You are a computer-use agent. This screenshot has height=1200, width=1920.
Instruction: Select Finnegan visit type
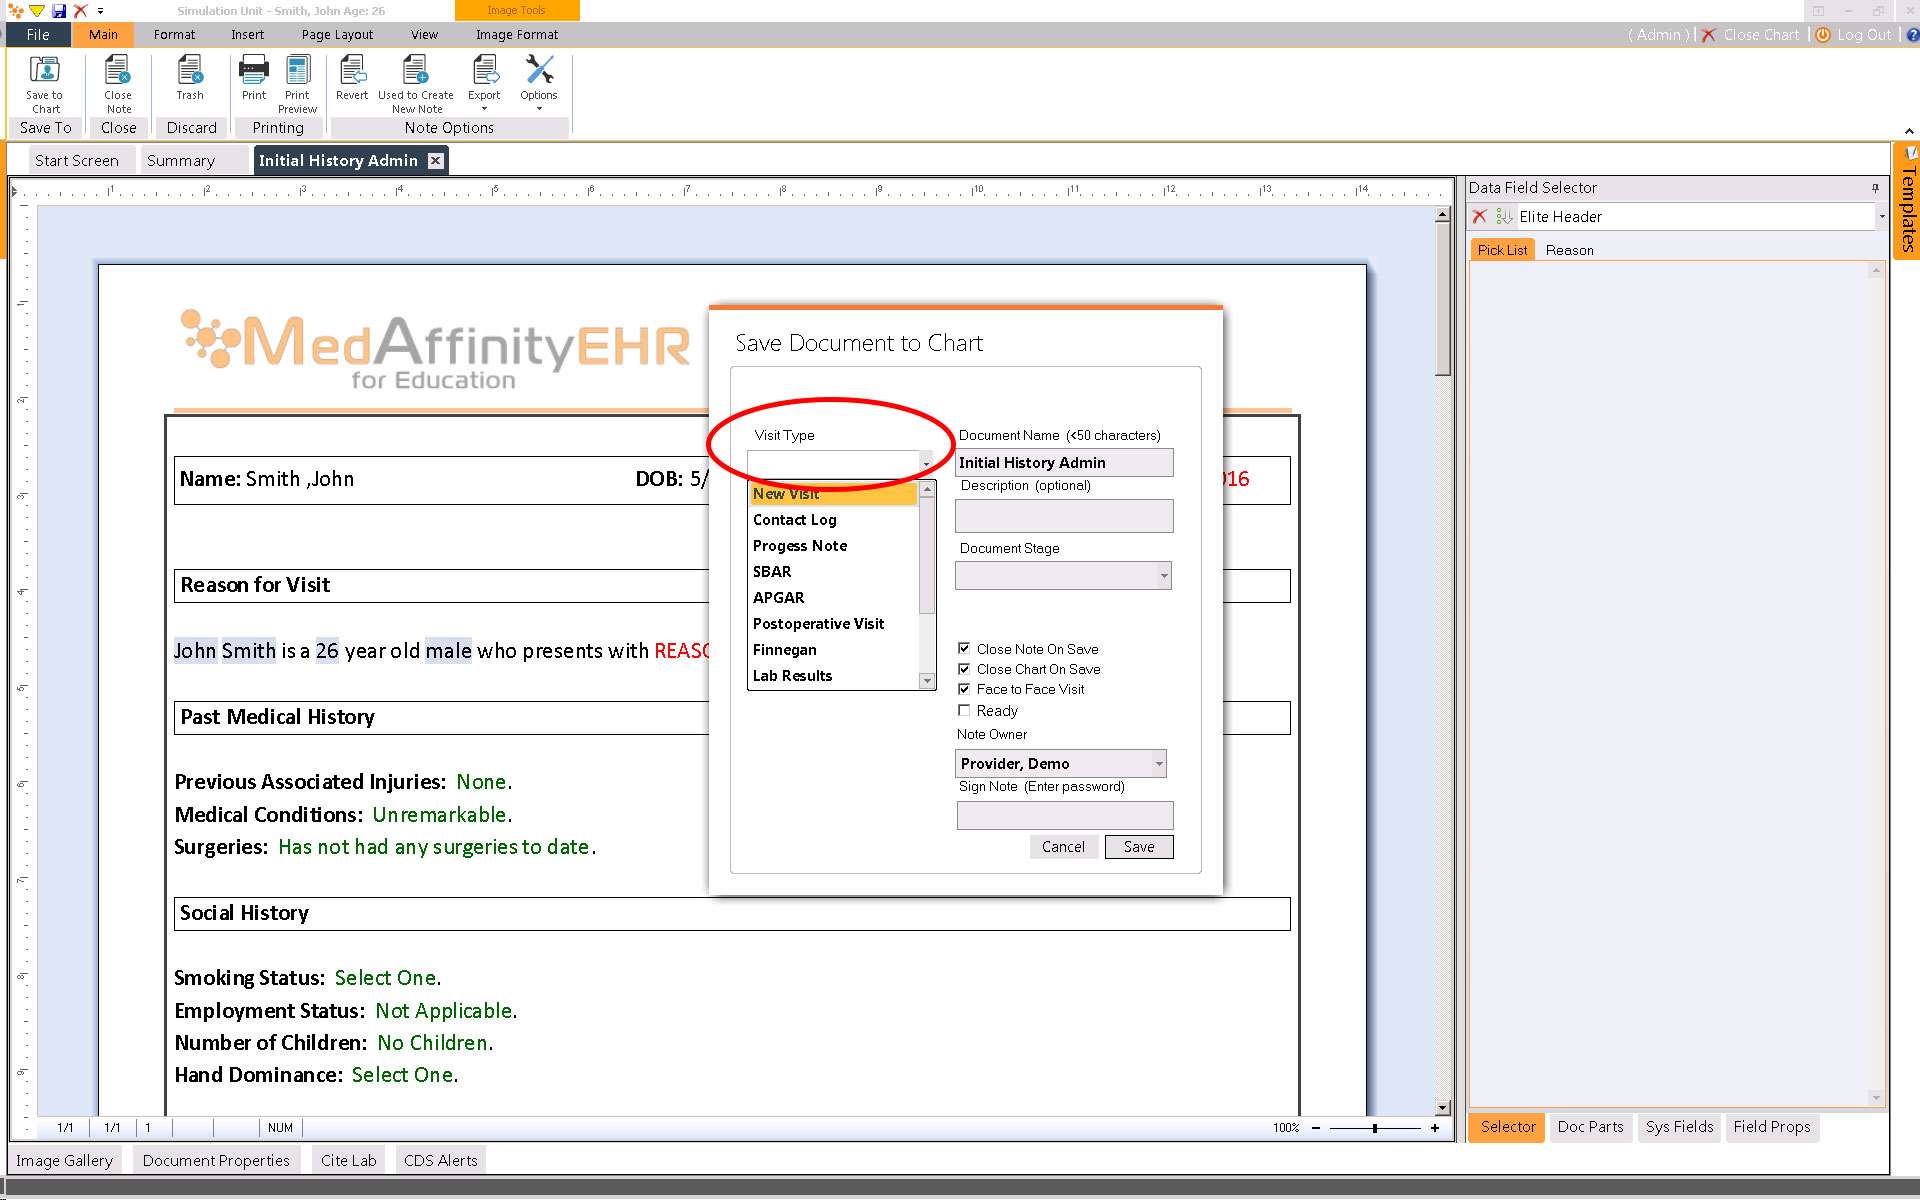833,650
